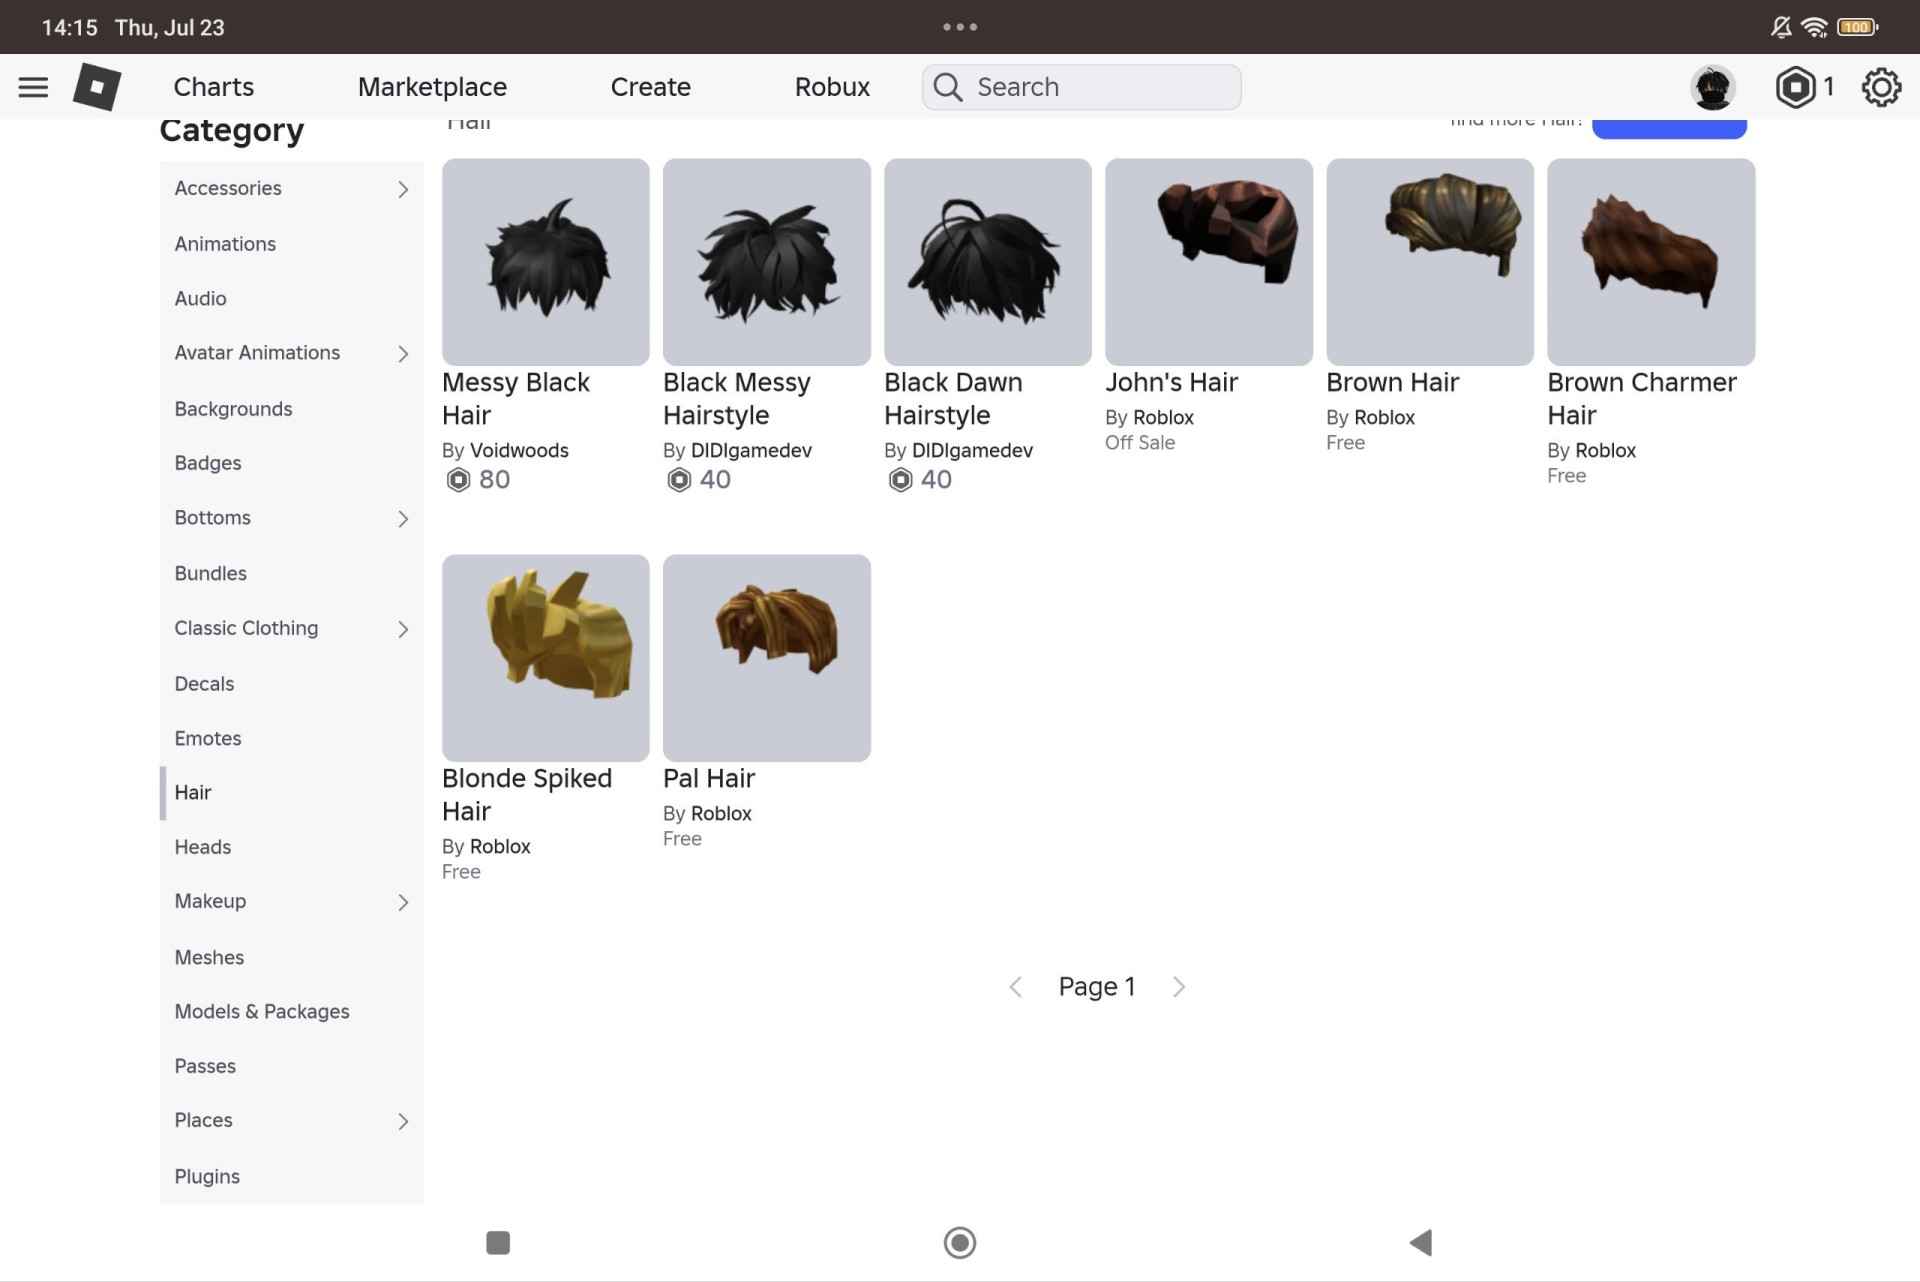Open the John's Hair thumbnail
1920x1282 pixels.
pyautogui.click(x=1209, y=262)
